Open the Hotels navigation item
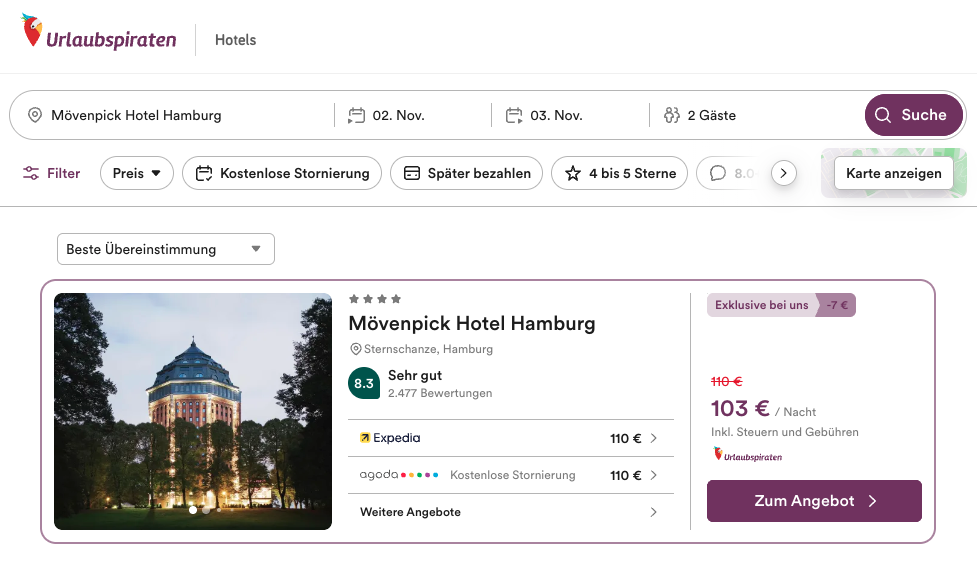The image size is (977, 563). pyautogui.click(x=236, y=40)
